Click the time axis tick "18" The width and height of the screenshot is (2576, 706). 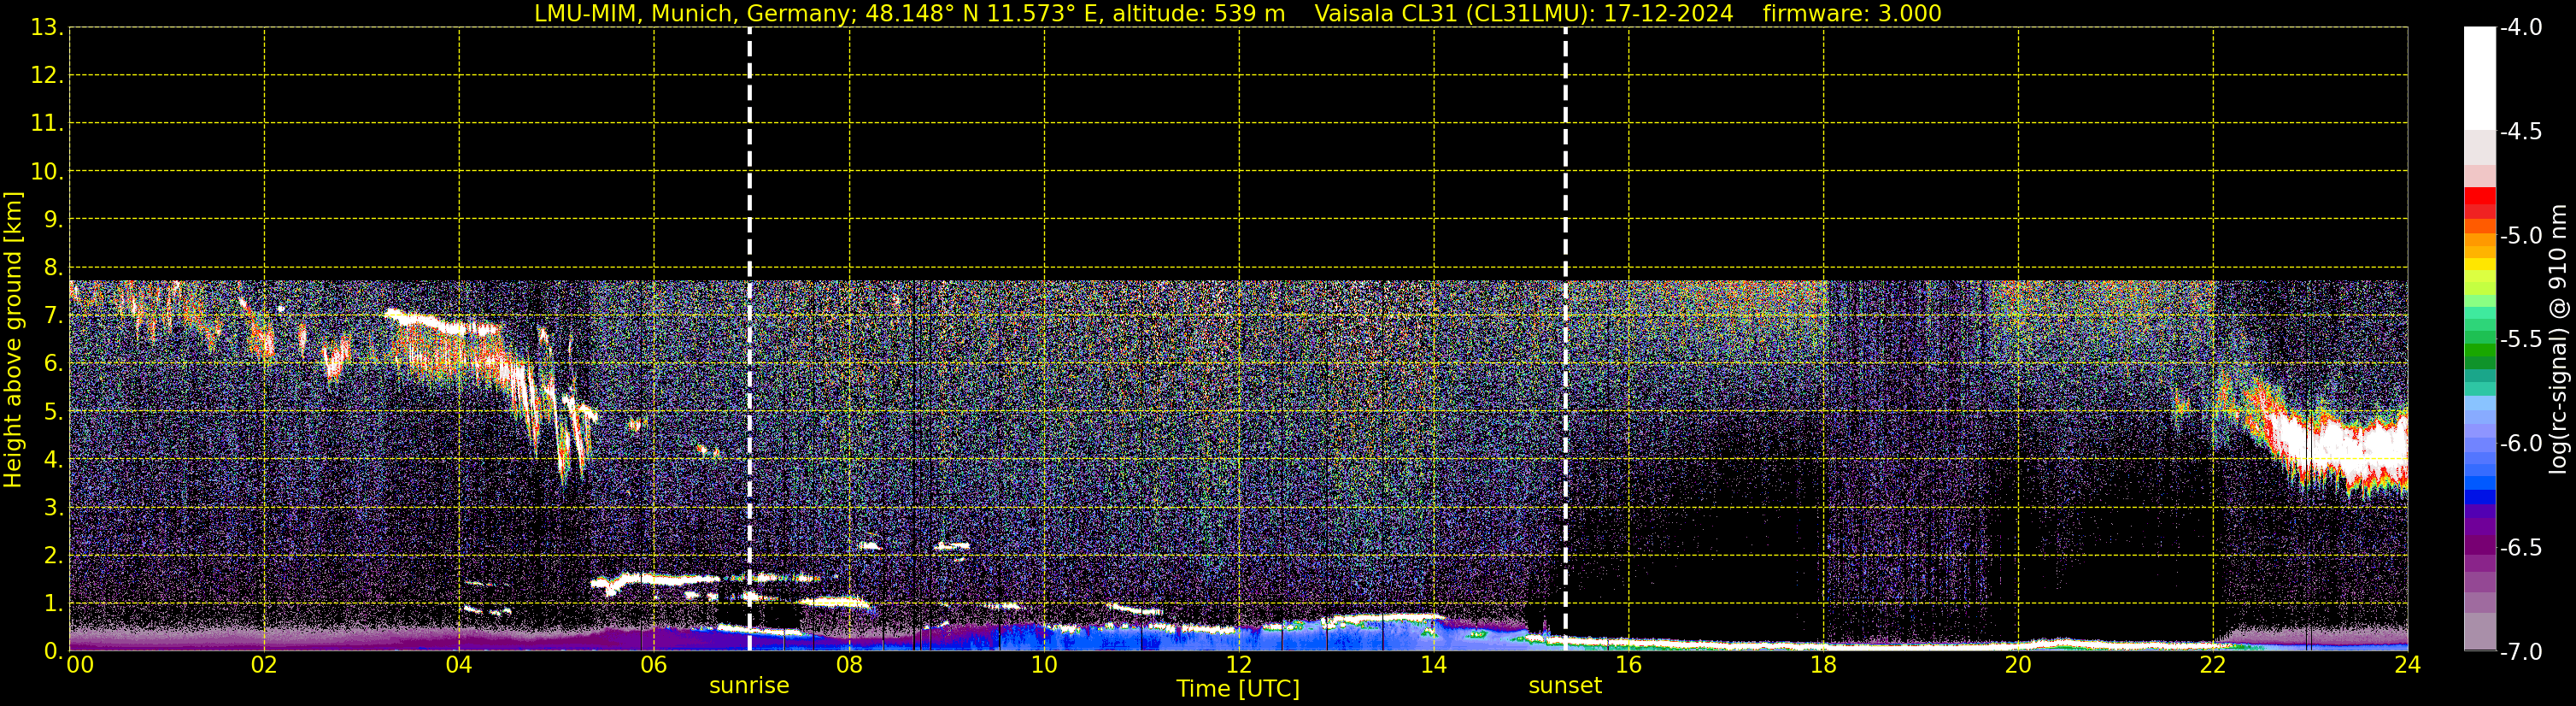(1824, 665)
